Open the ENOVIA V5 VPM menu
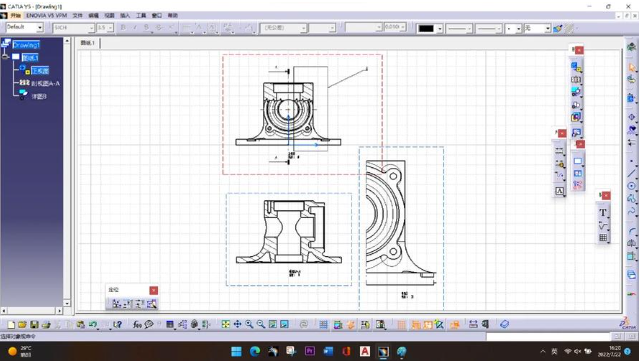 pos(46,15)
